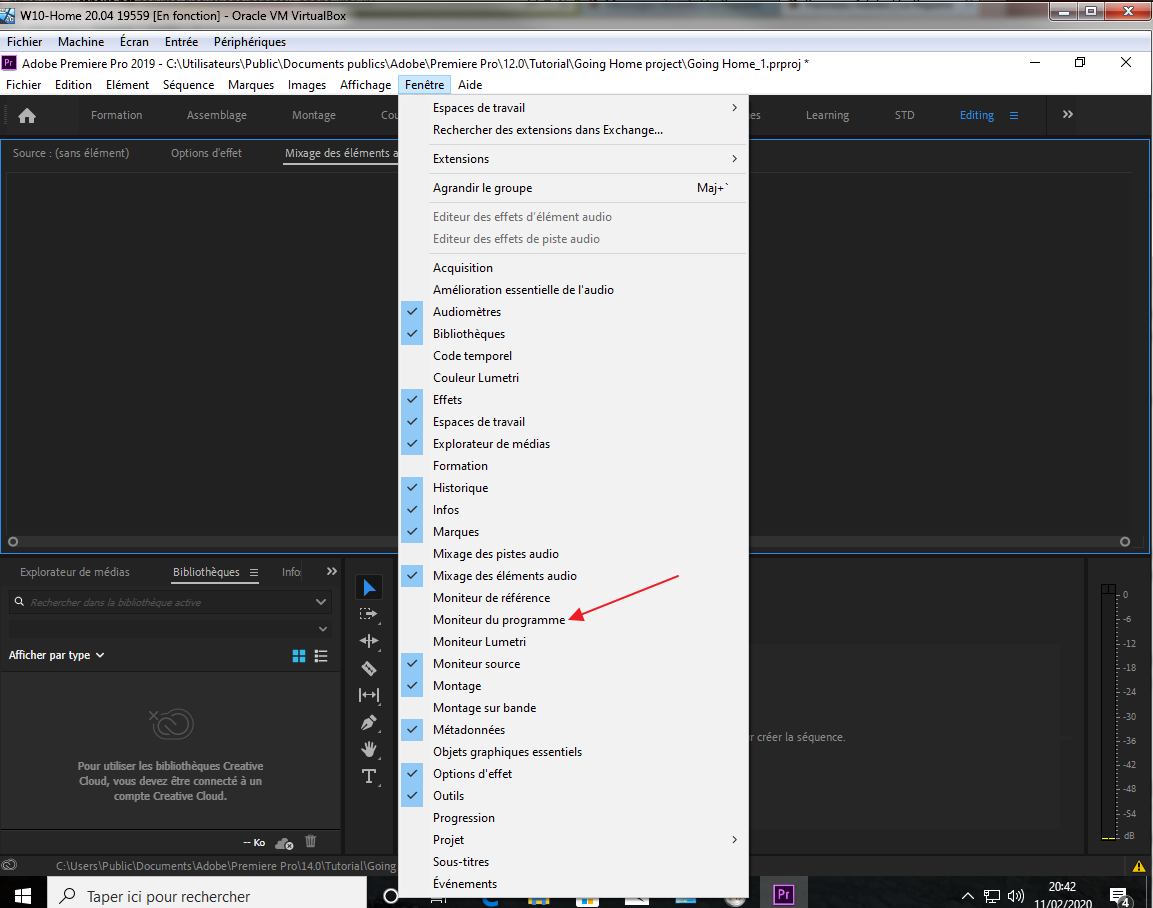The image size is (1153, 908).
Task: Click the taskbar network icon
Action: point(992,896)
